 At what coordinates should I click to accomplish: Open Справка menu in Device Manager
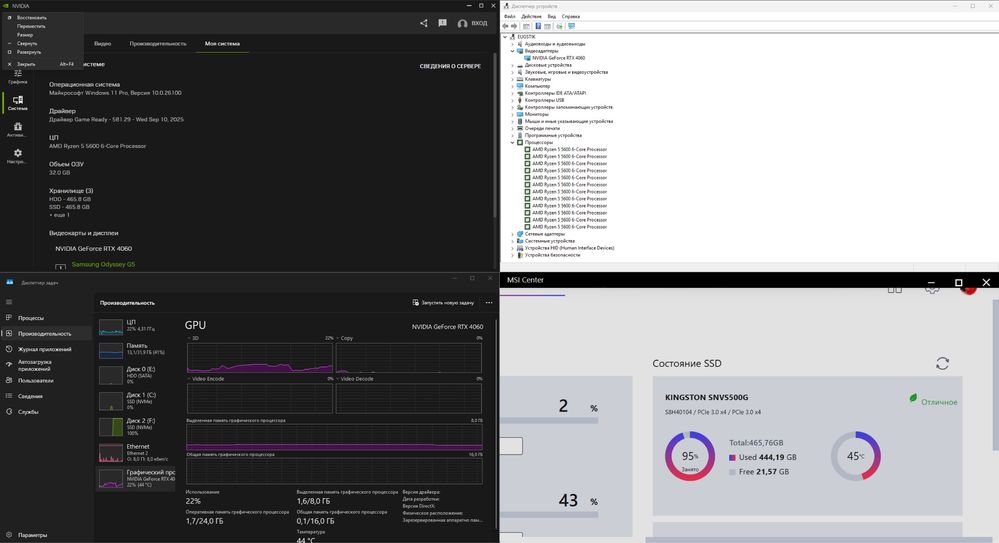tap(571, 17)
